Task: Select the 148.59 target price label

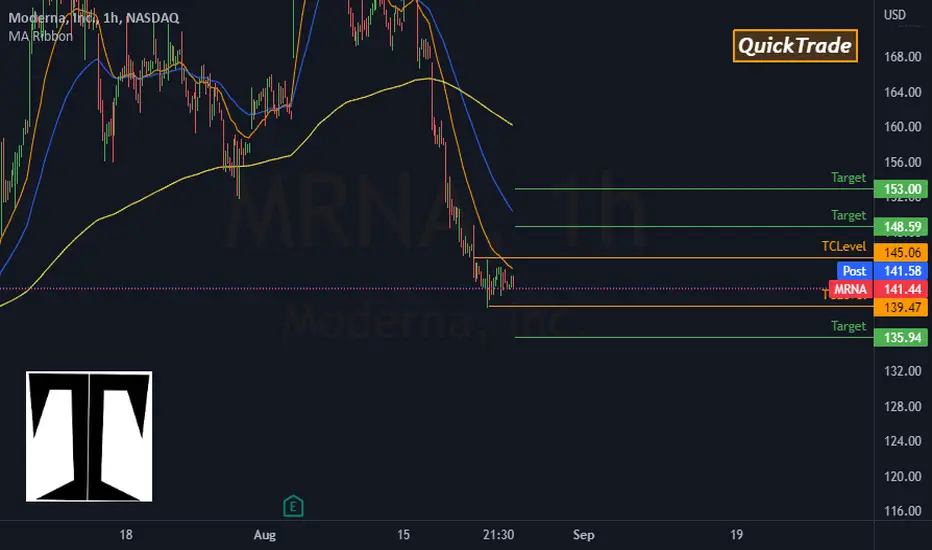Action: pyautogui.click(x=901, y=227)
